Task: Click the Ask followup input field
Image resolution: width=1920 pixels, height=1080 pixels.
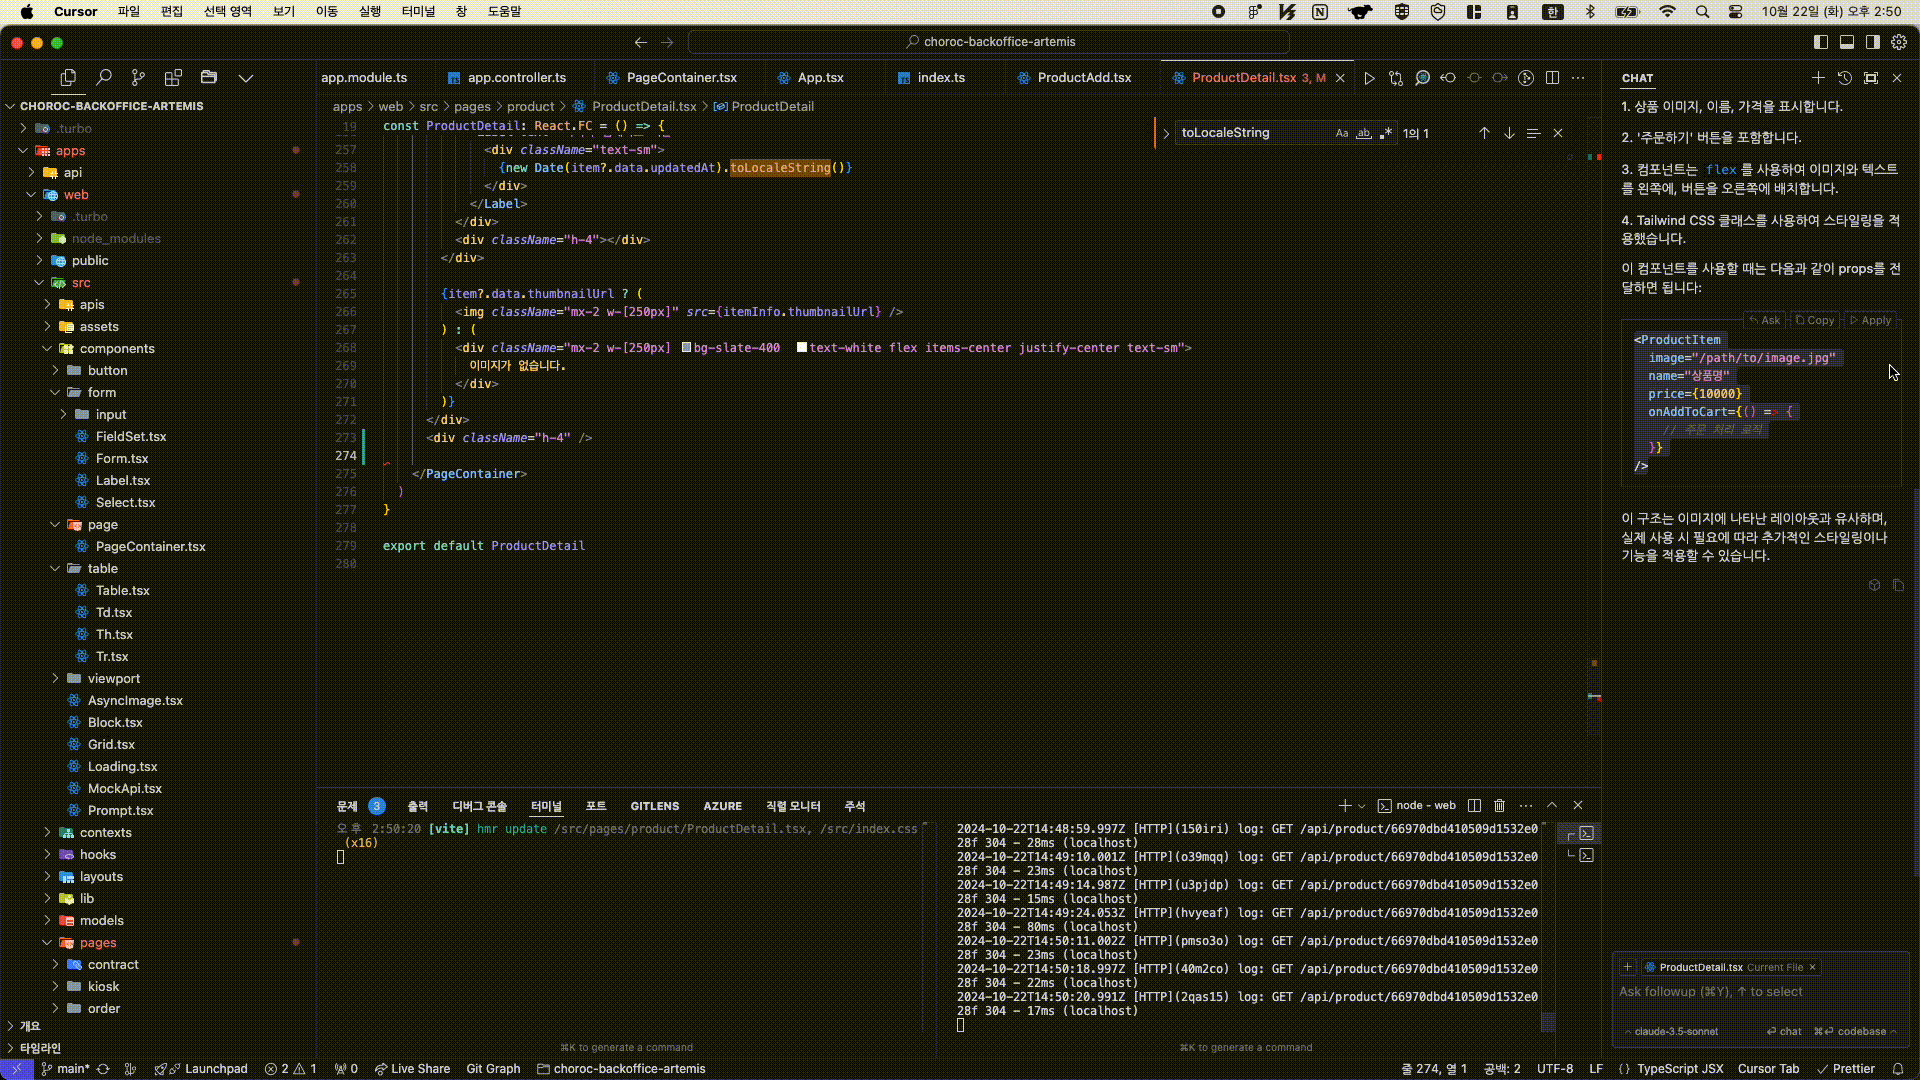Action: (x=1761, y=992)
